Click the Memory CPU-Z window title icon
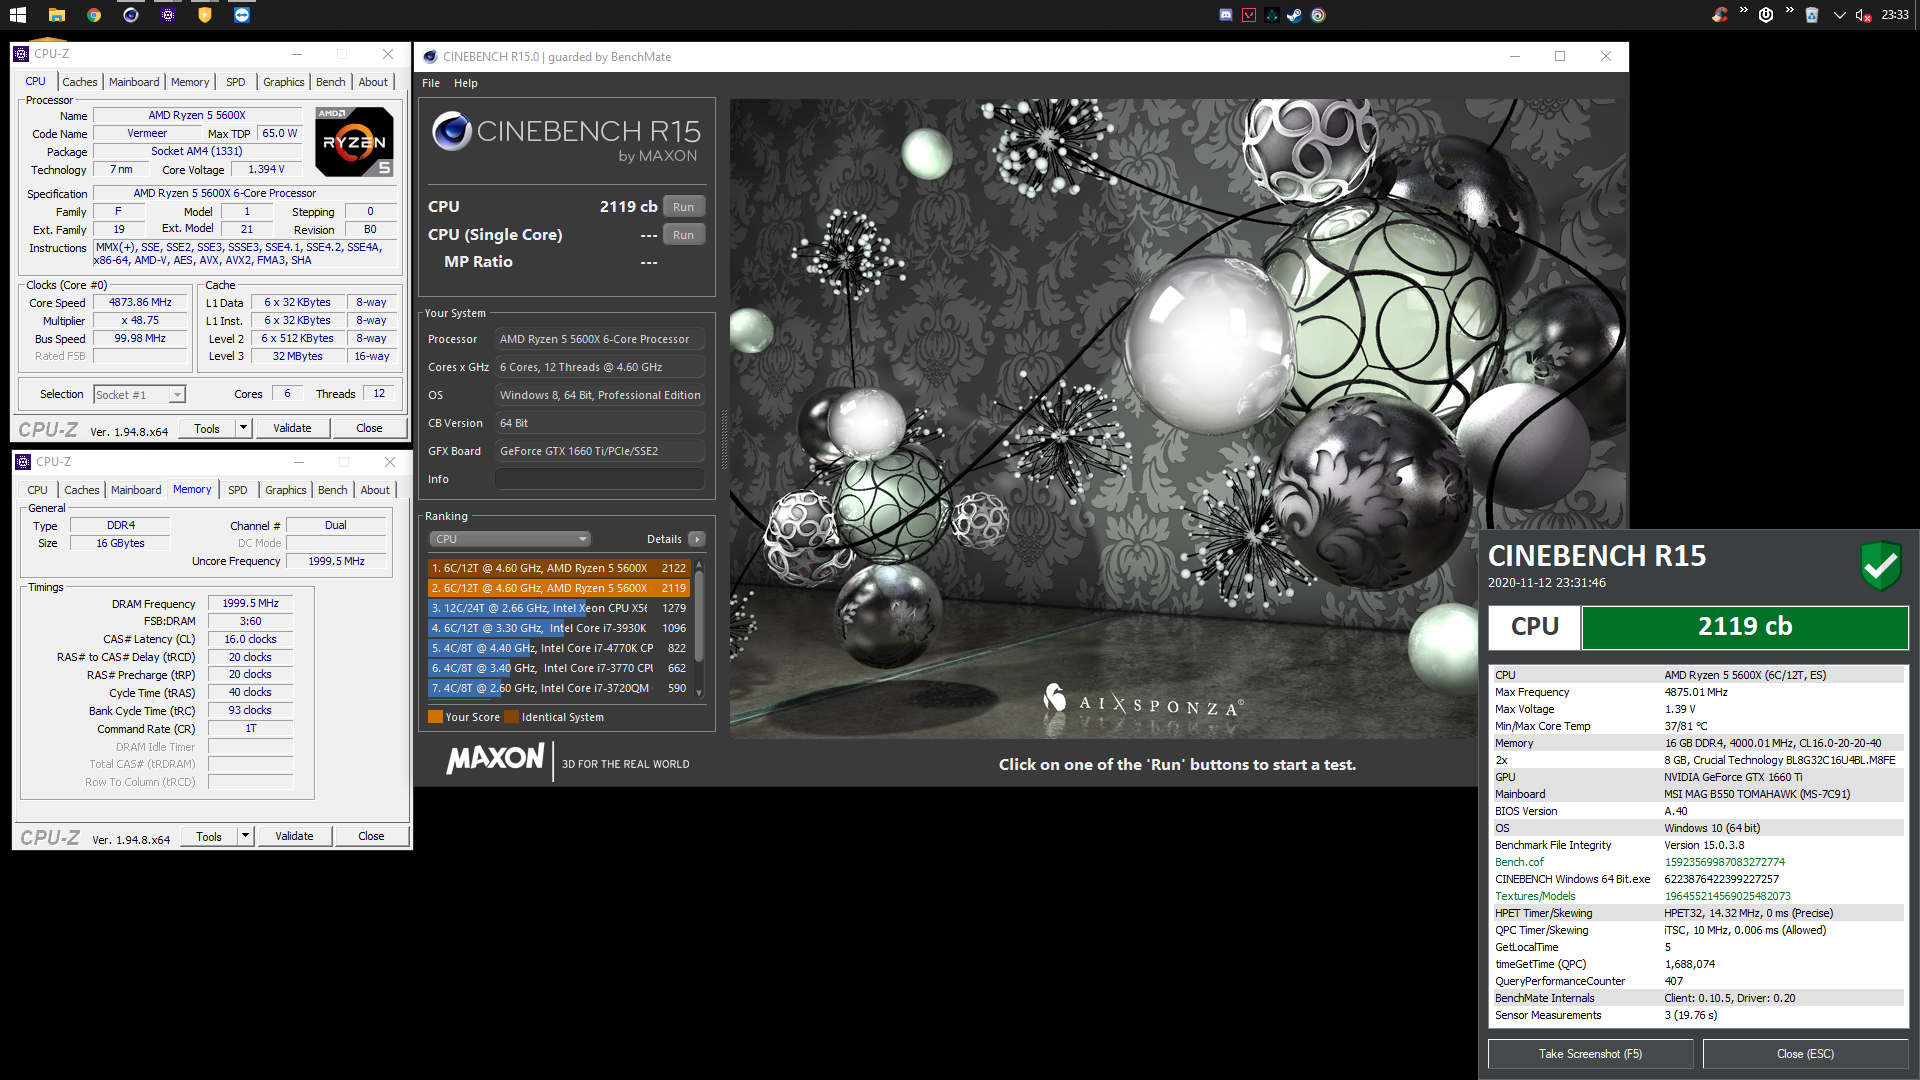Screen dimensions: 1920x1080 23,462
